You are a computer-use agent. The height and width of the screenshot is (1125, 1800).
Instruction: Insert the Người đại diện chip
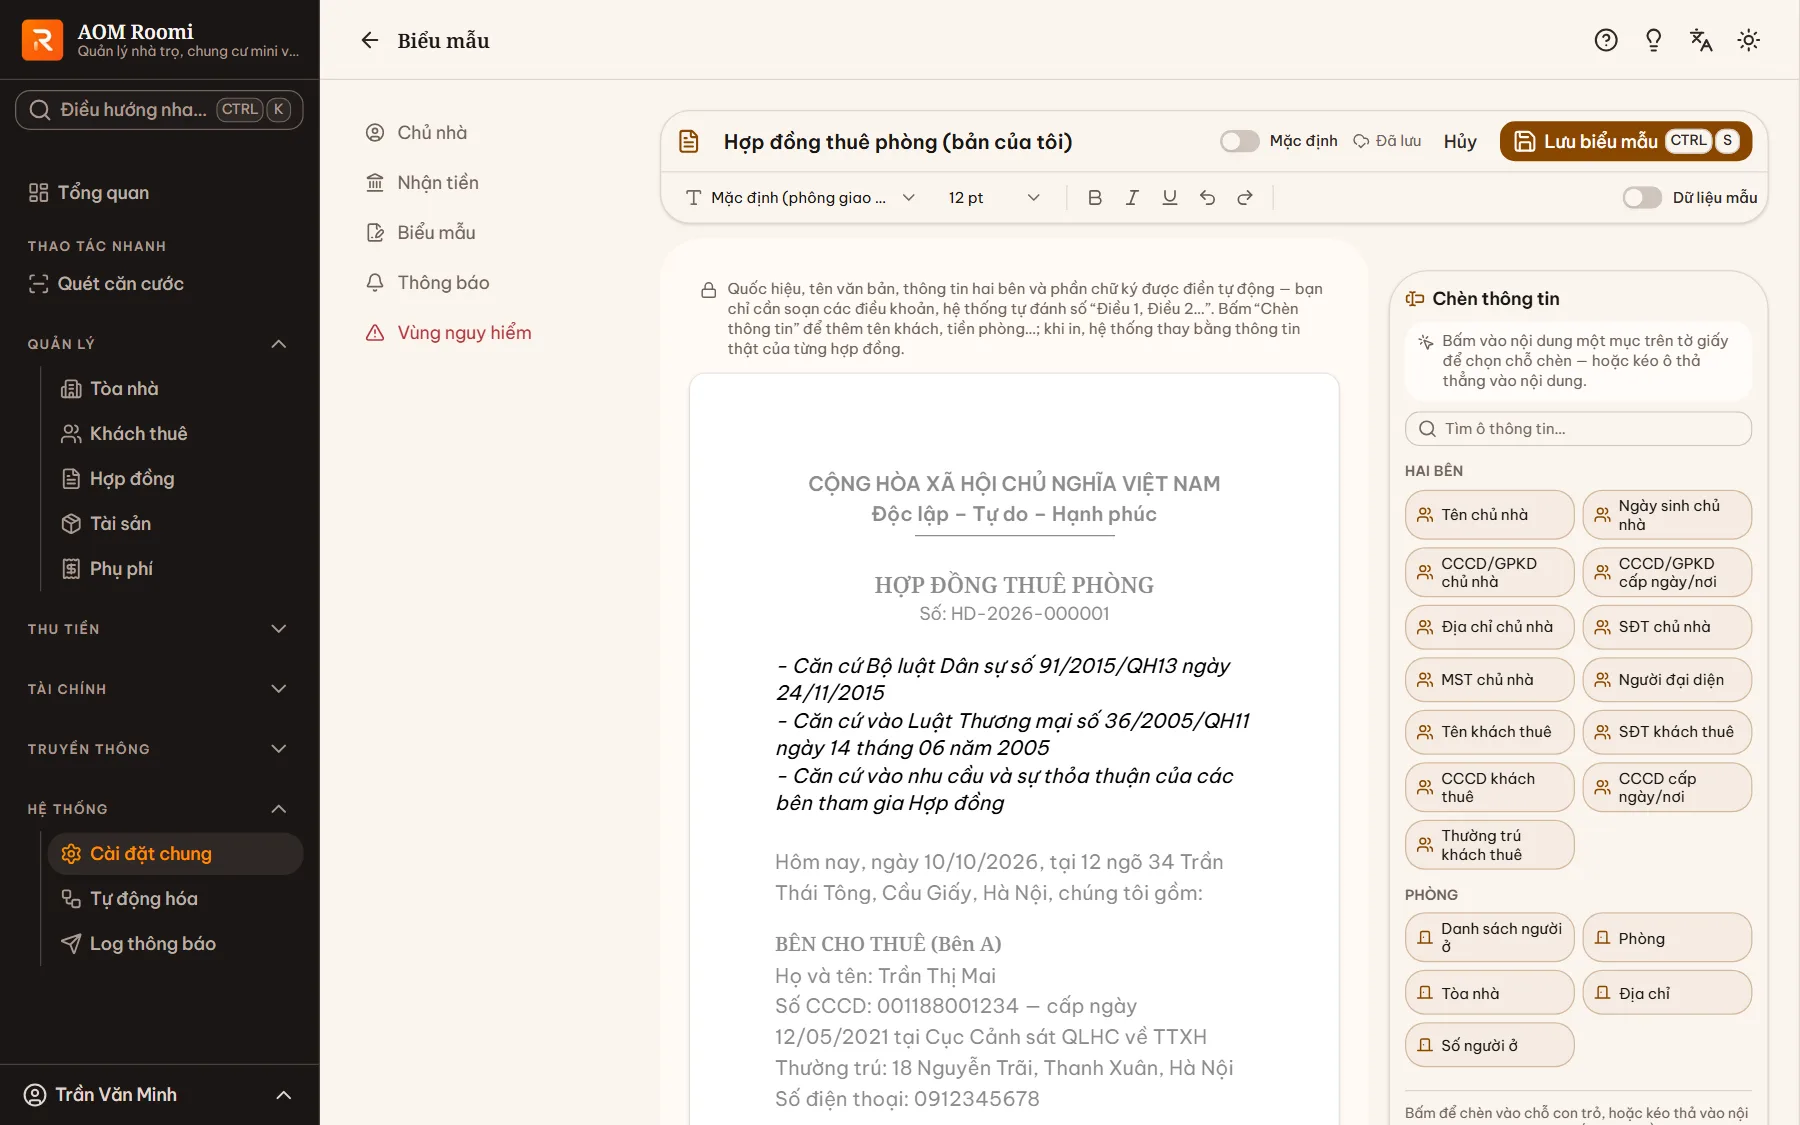pyautogui.click(x=1667, y=680)
